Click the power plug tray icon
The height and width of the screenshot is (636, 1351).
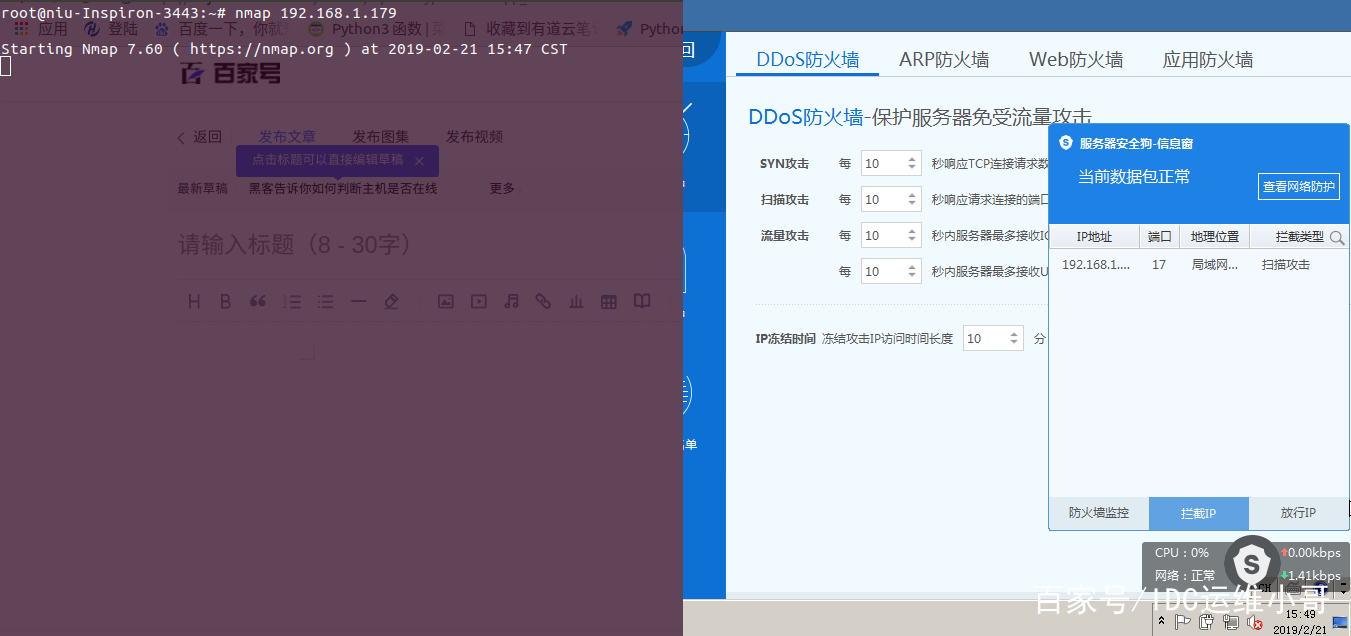[x=1206, y=622]
